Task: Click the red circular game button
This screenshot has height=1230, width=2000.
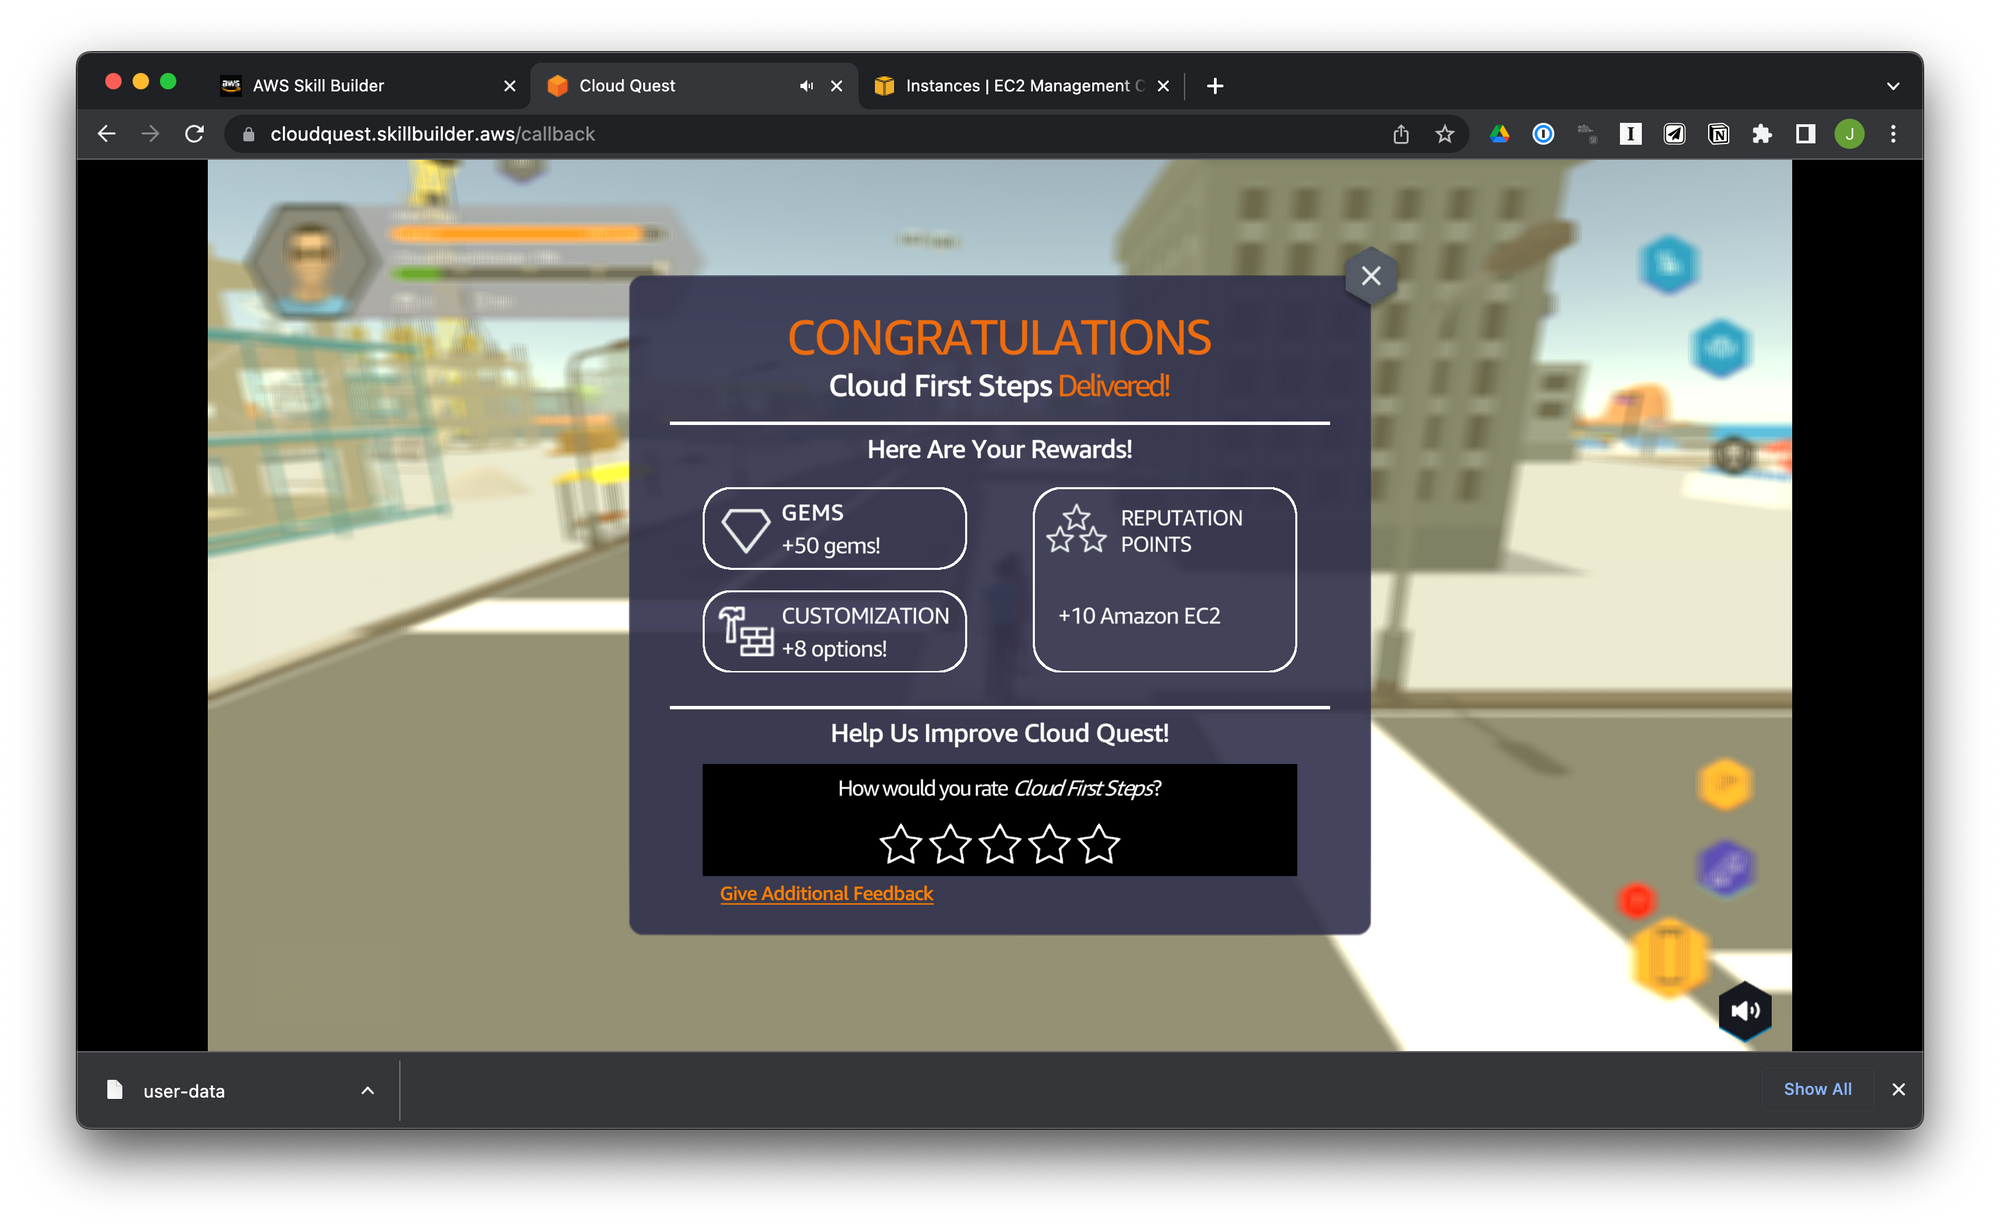Action: [1637, 901]
